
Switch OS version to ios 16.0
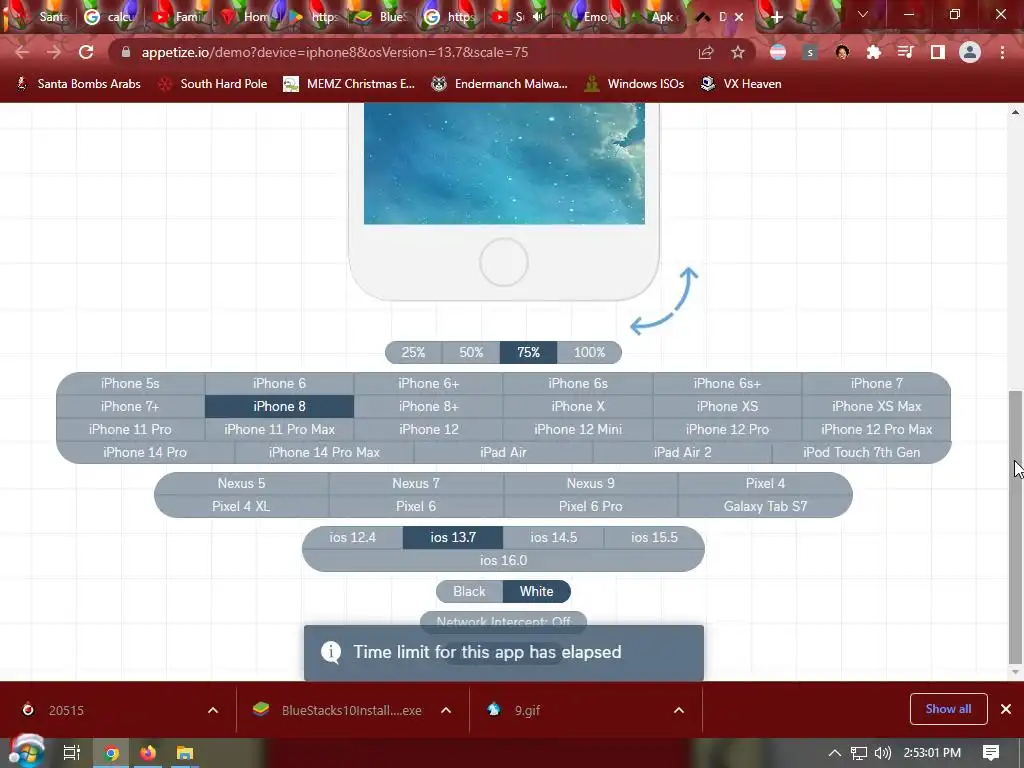[504, 560]
